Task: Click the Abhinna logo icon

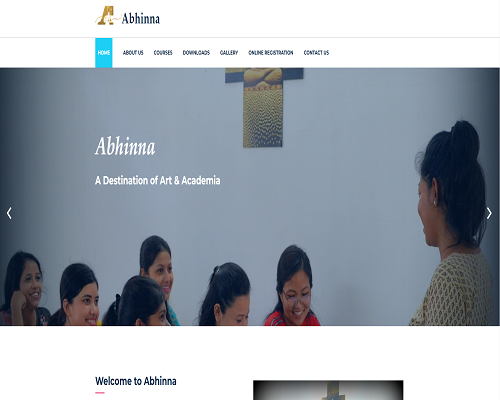Action: [x=105, y=16]
